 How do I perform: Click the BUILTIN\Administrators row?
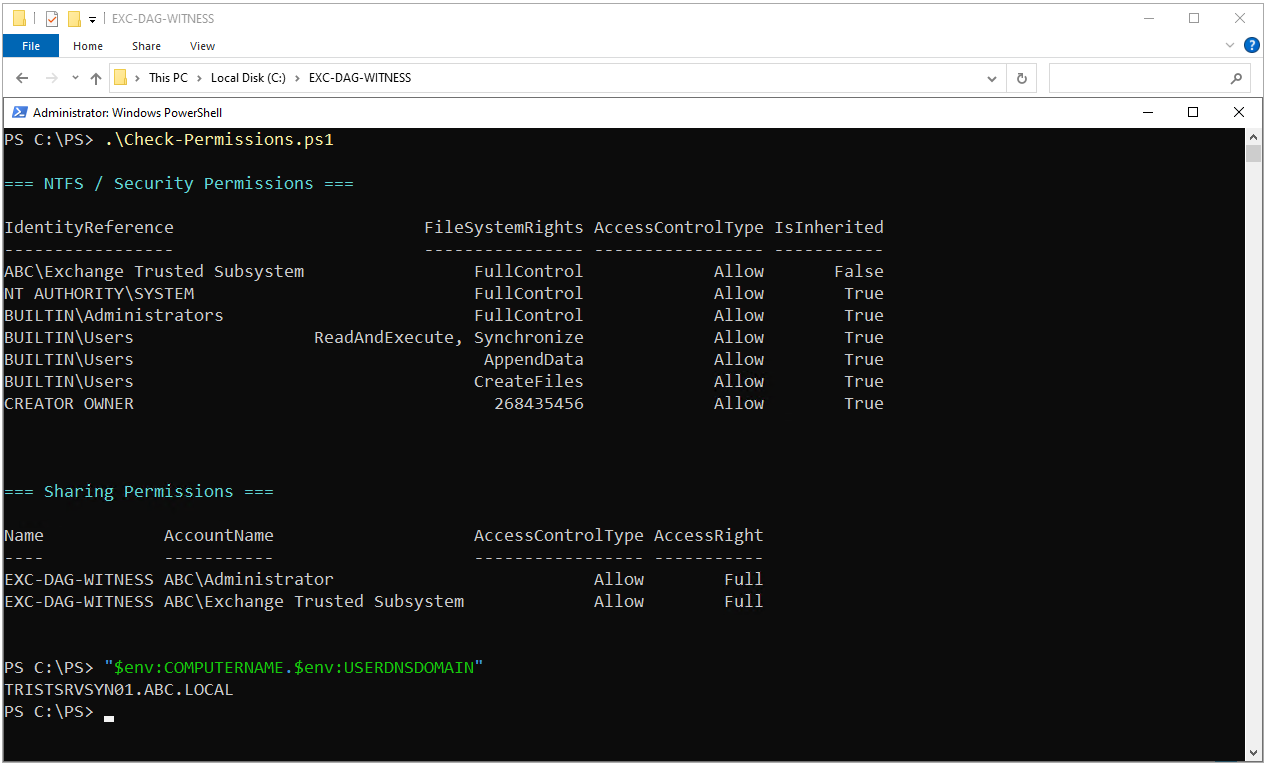pyautogui.click(x=444, y=315)
